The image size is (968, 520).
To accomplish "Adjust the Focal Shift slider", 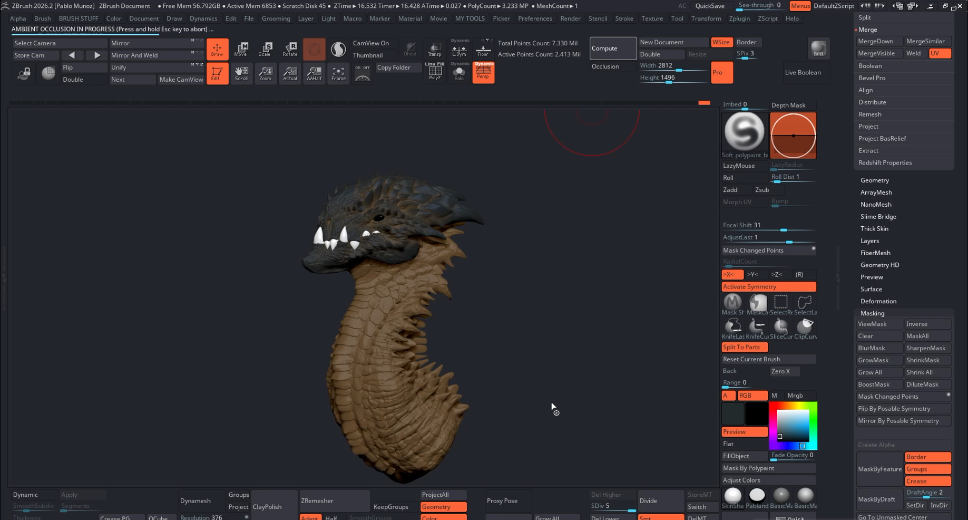I will (769, 225).
